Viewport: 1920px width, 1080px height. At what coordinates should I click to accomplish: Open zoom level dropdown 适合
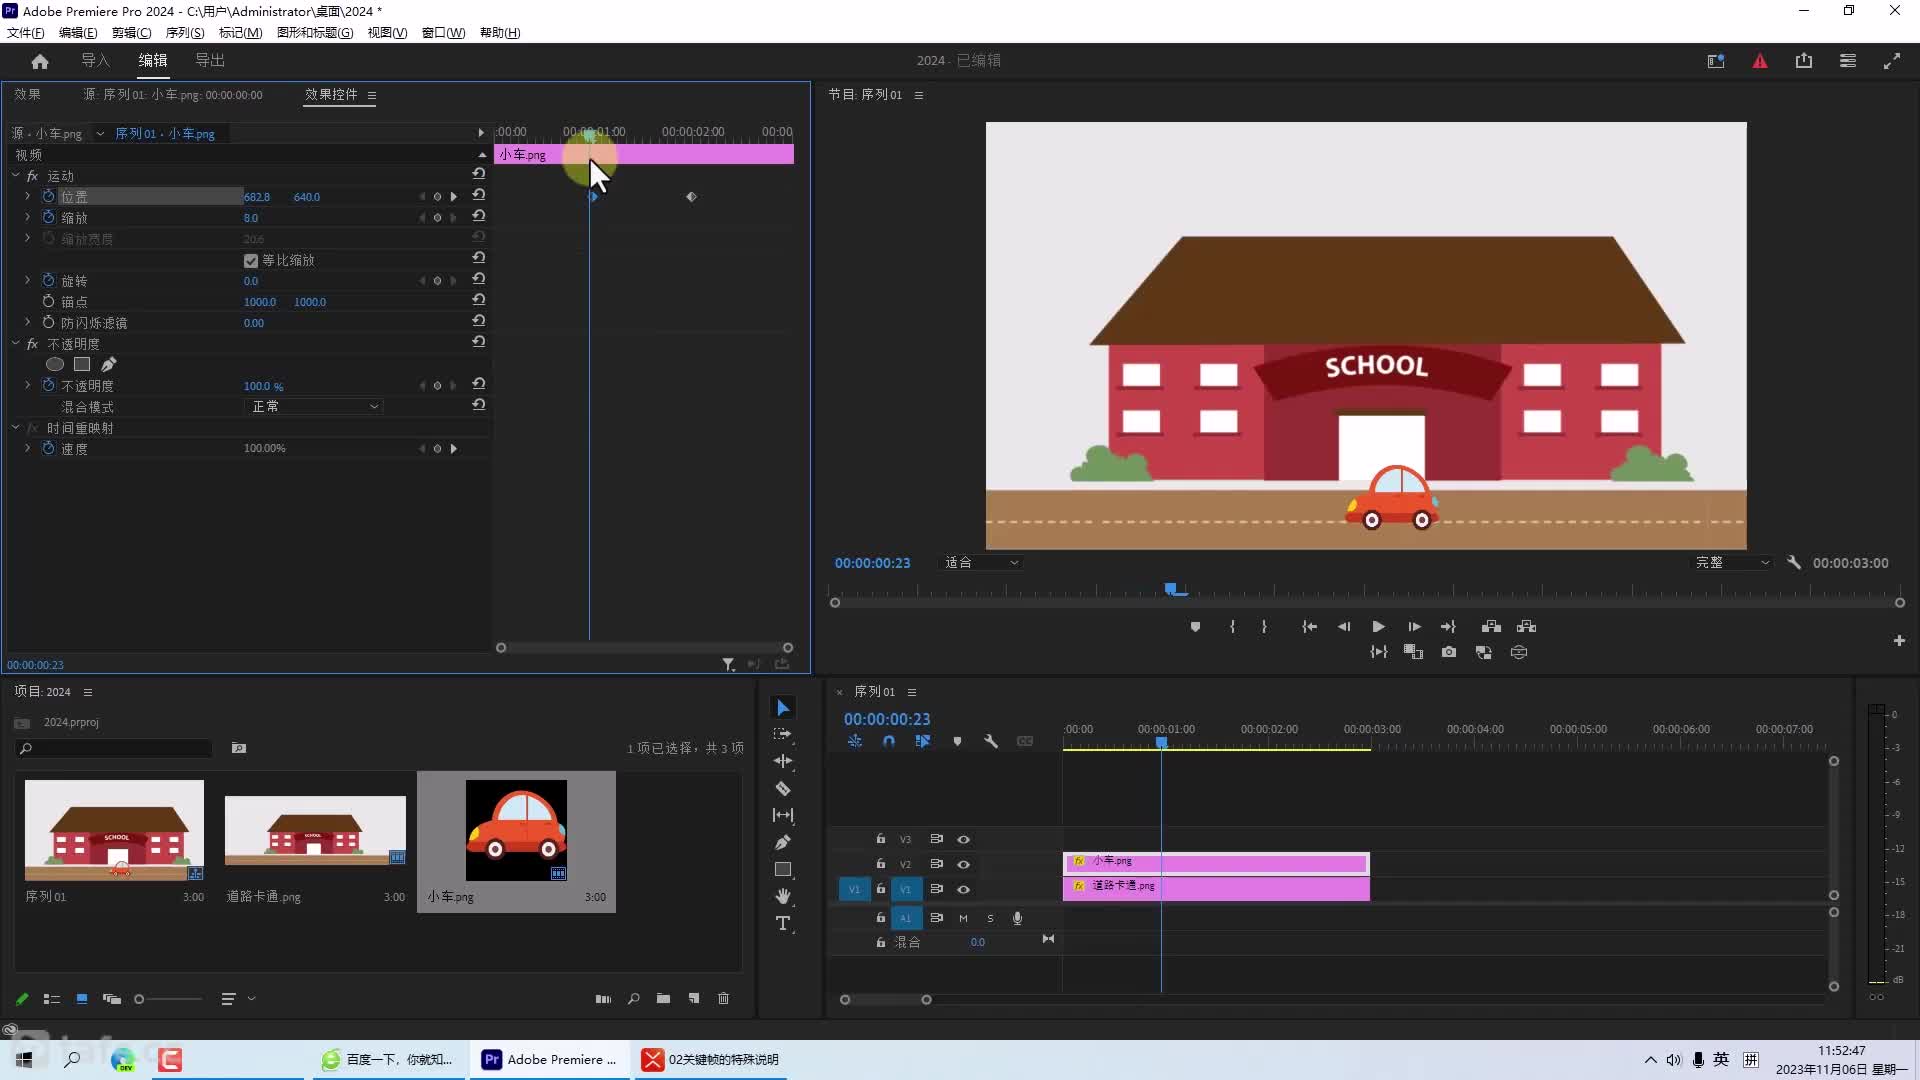tap(982, 563)
